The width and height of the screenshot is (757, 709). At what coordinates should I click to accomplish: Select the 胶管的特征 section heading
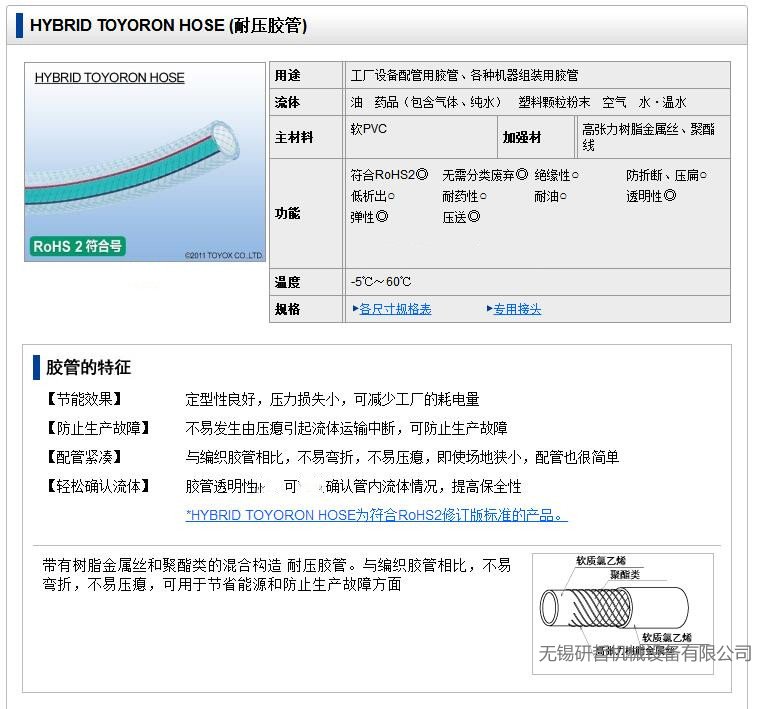pyautogui.click(x=88, y=367)
